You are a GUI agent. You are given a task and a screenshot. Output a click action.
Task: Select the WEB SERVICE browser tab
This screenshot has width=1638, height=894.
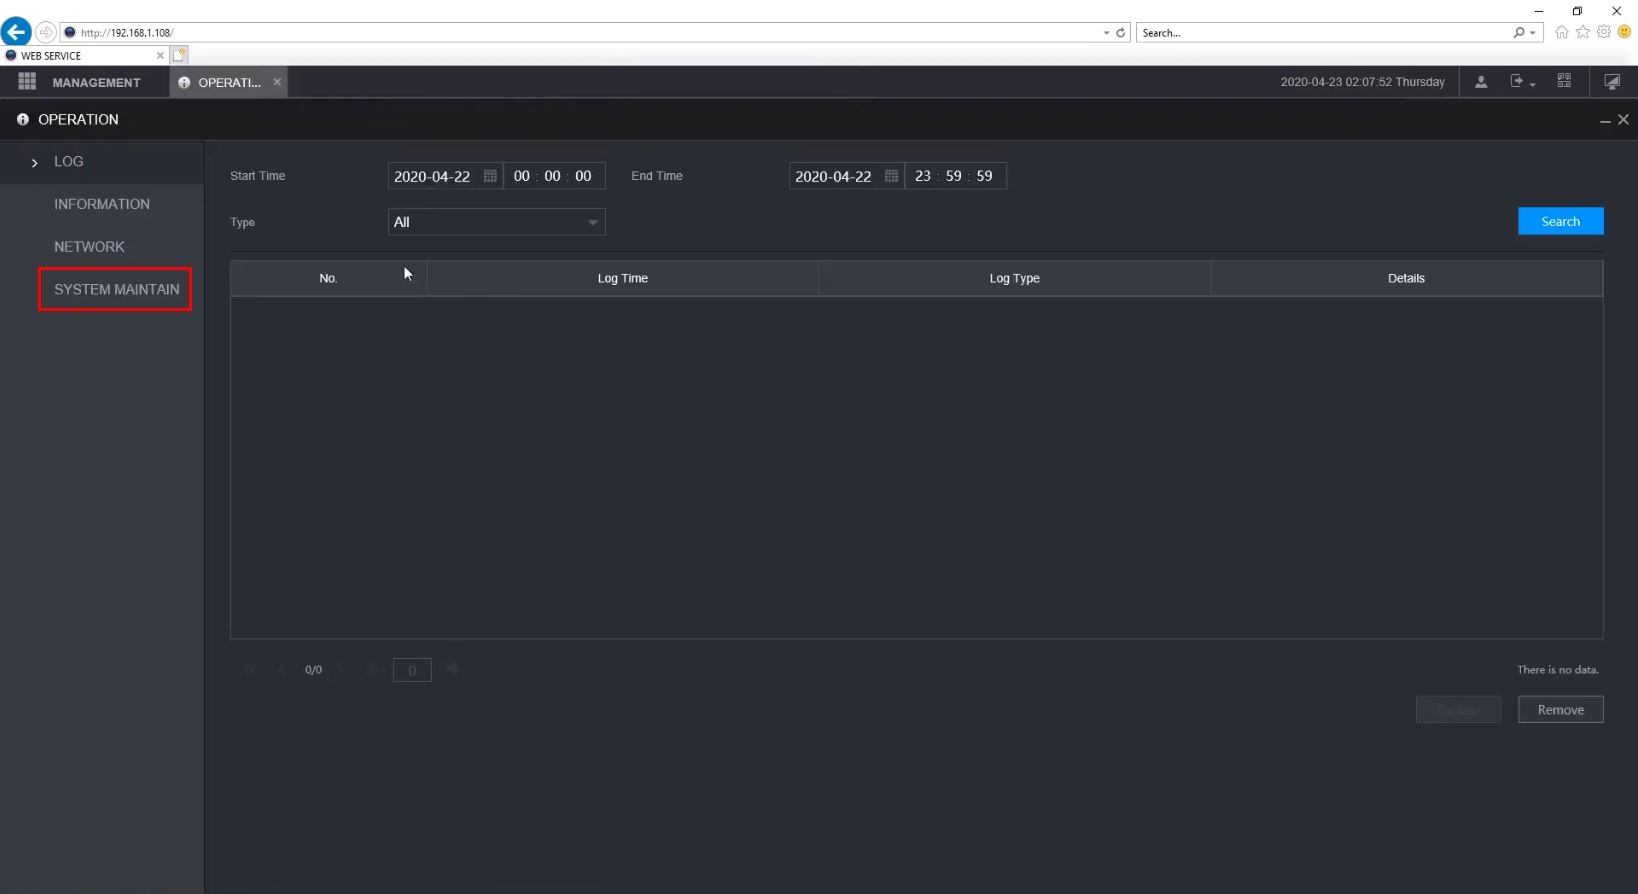[84, 55]
